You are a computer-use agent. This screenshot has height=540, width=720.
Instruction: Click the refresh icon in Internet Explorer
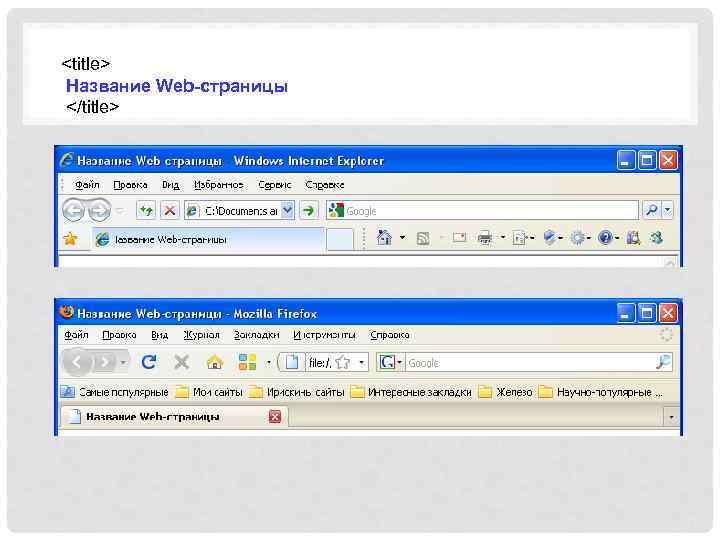pyautogui.click(x=146, y=211)
